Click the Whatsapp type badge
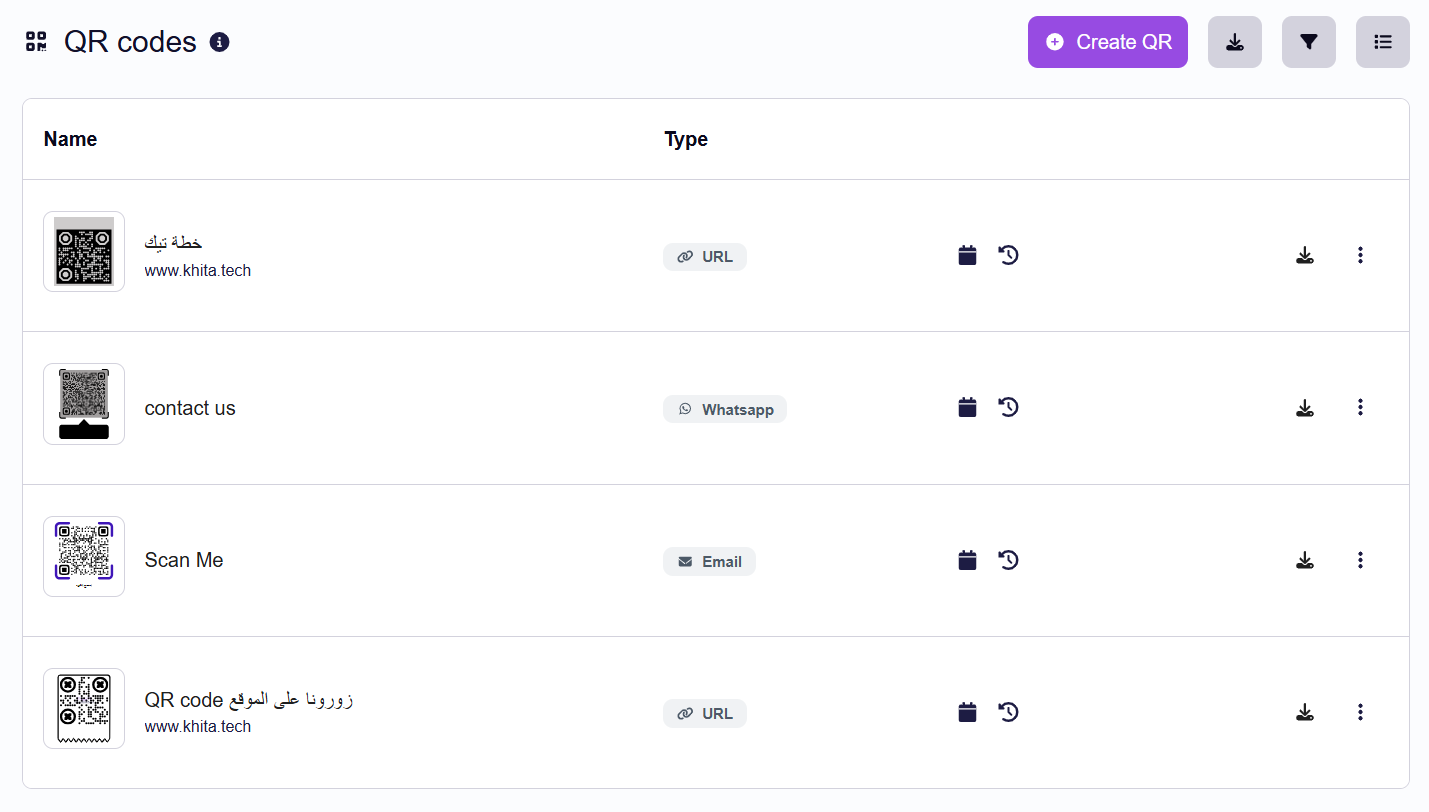The height and width of the screenshot is (812, 1429). point(725,409)
